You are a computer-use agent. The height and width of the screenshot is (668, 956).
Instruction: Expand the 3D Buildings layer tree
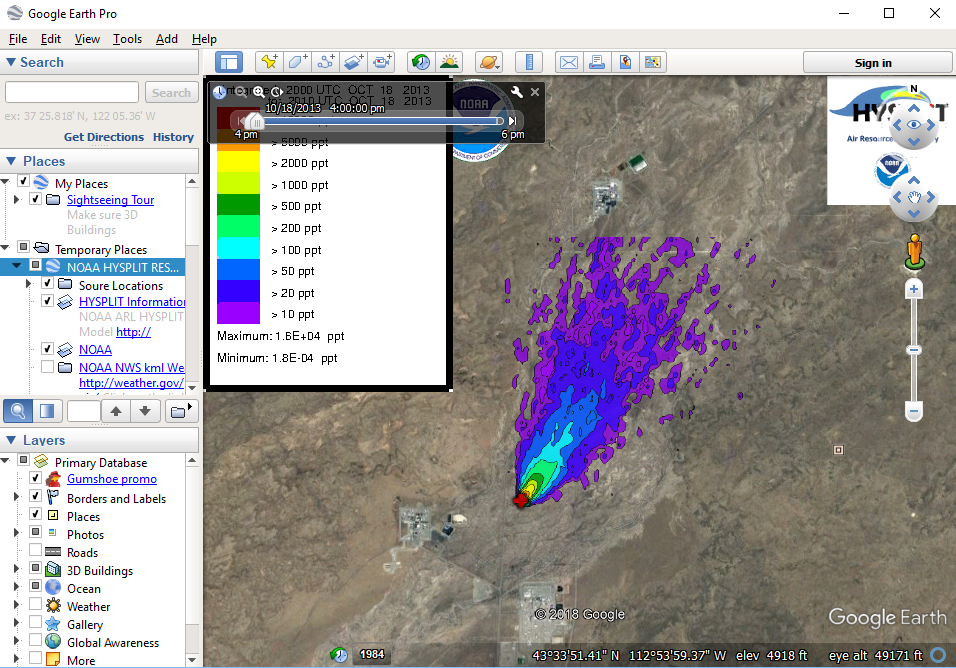[16, 570]
